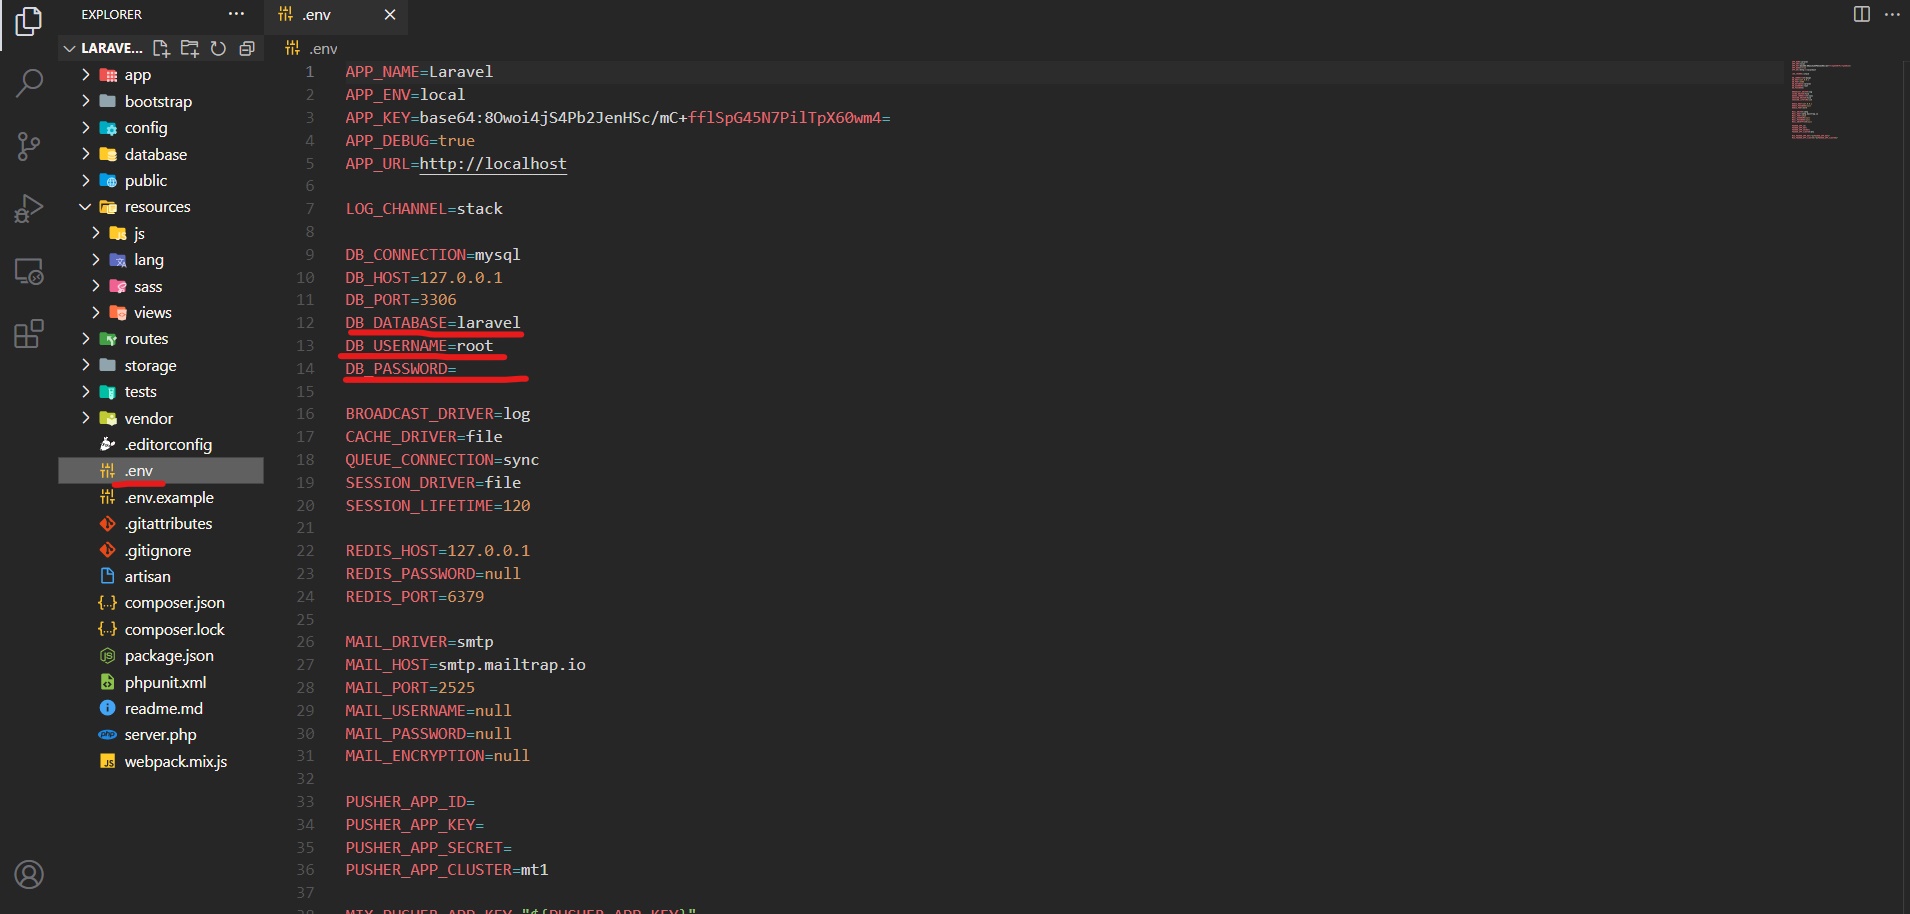Open the Extensions view
The width and height of the screenshot is (1910, 914).
[x=29, y=333]
